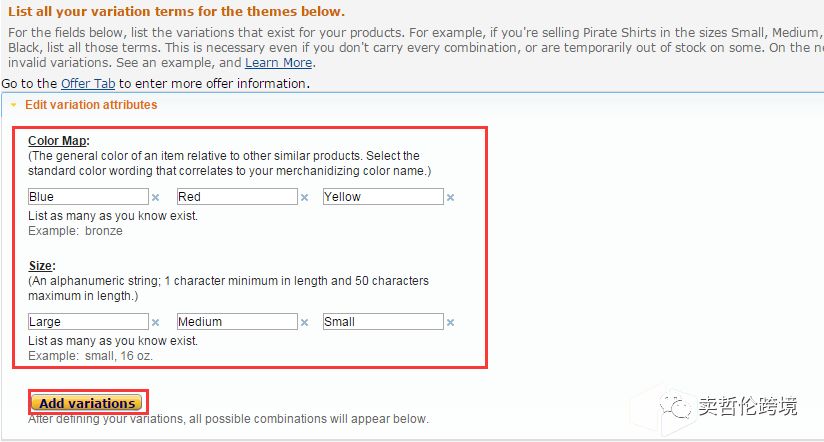Select the Small size input field

click(x=383, y=322)
